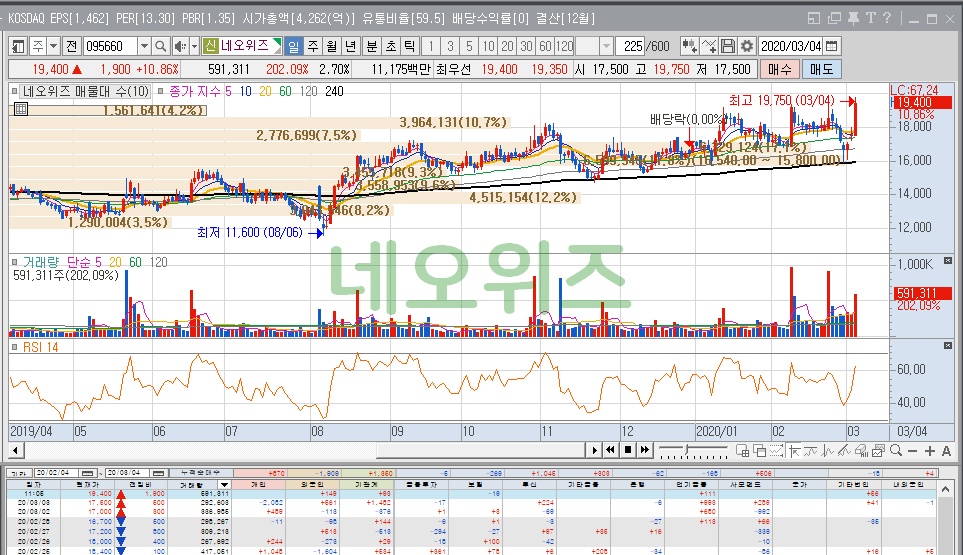Click the add chart pane icon
The image size is (963, 555).
click(x=743, y=451)
